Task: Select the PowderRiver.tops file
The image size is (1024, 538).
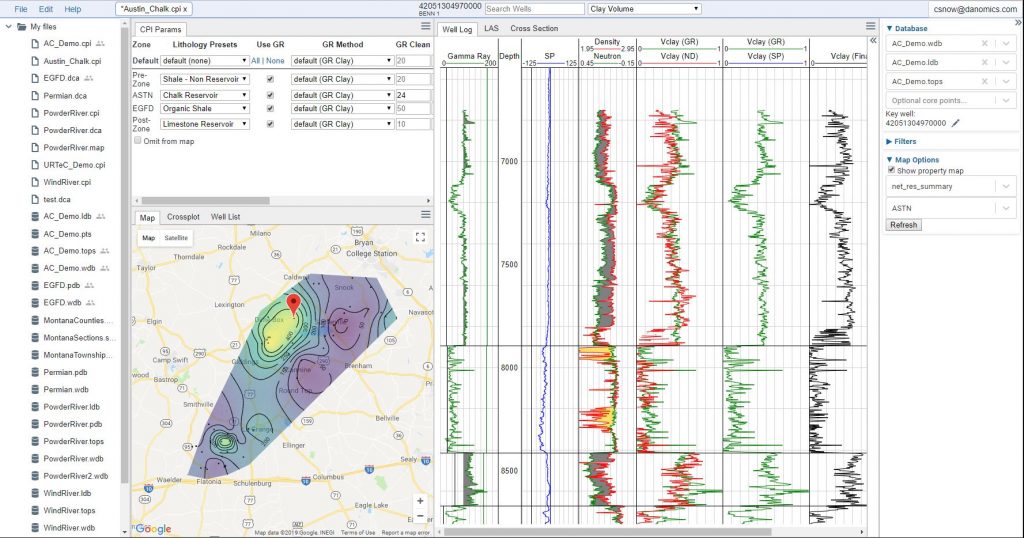Action: pos(73,441)
